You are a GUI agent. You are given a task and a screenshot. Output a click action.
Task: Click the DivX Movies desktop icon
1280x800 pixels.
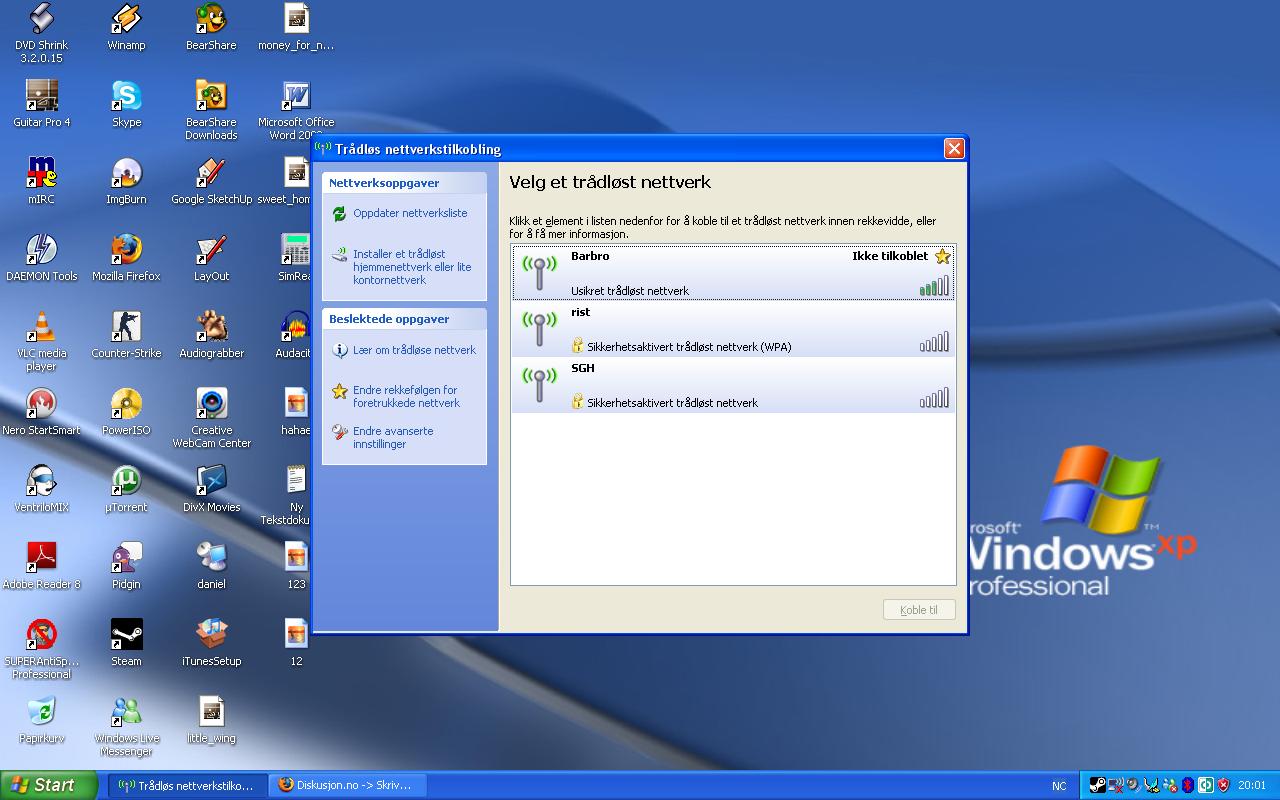coord(211,489)
